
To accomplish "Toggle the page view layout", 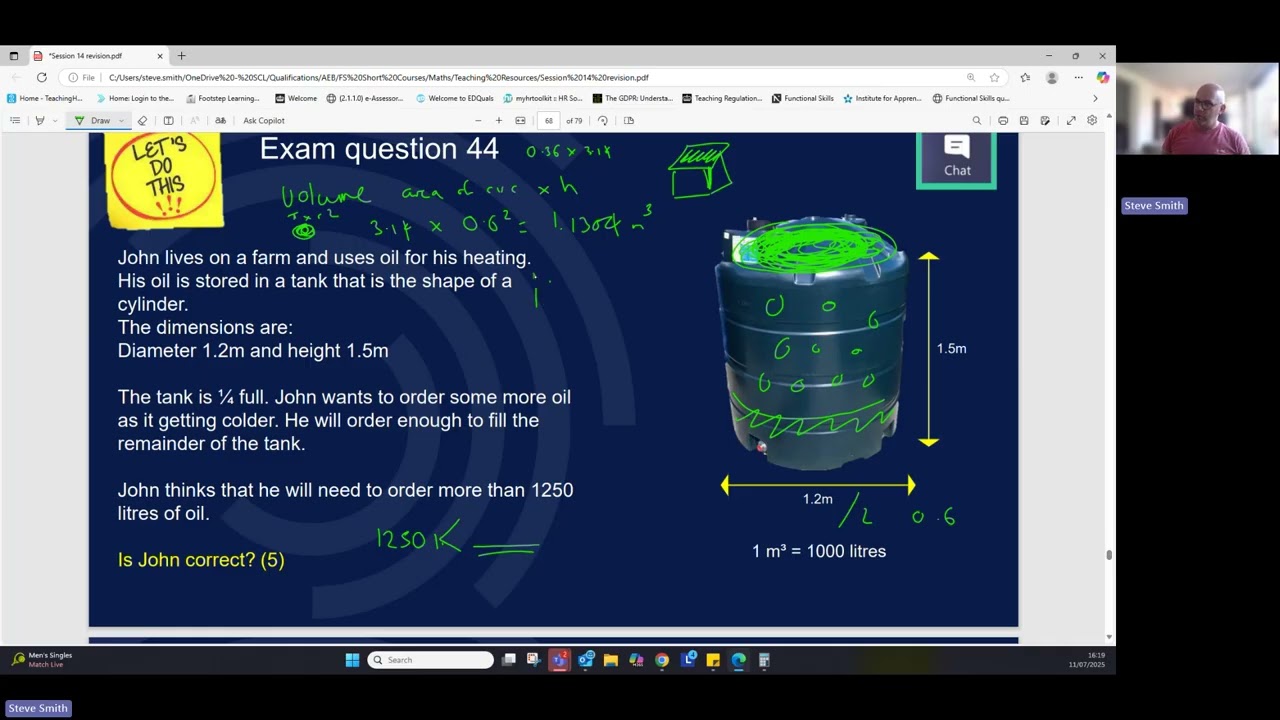I will point(629,120).
